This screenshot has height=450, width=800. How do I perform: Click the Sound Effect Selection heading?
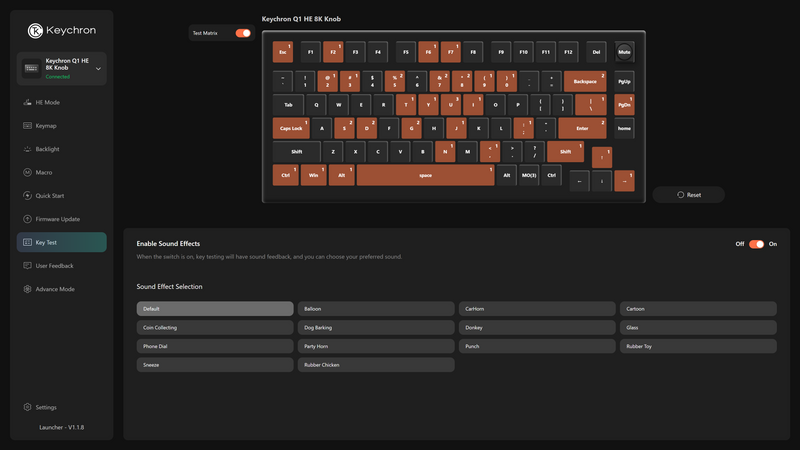169,287
